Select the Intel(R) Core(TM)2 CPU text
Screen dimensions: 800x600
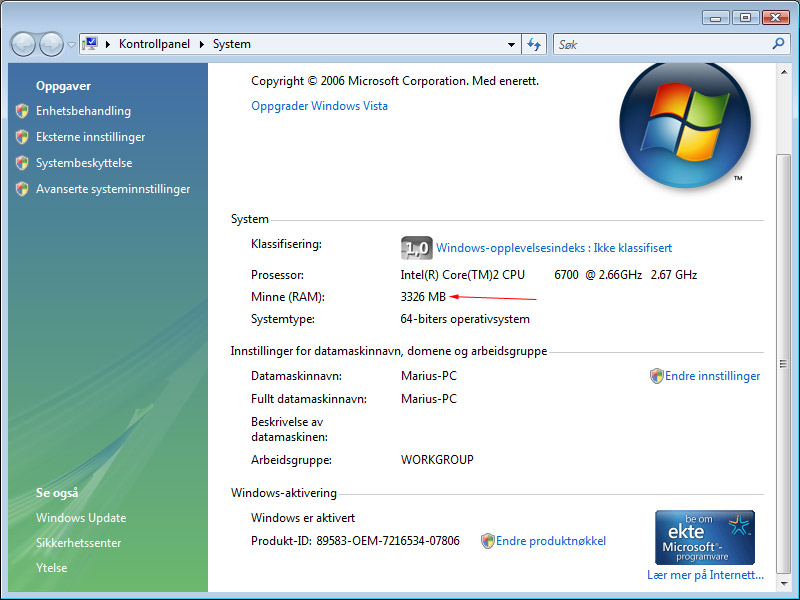462,275
